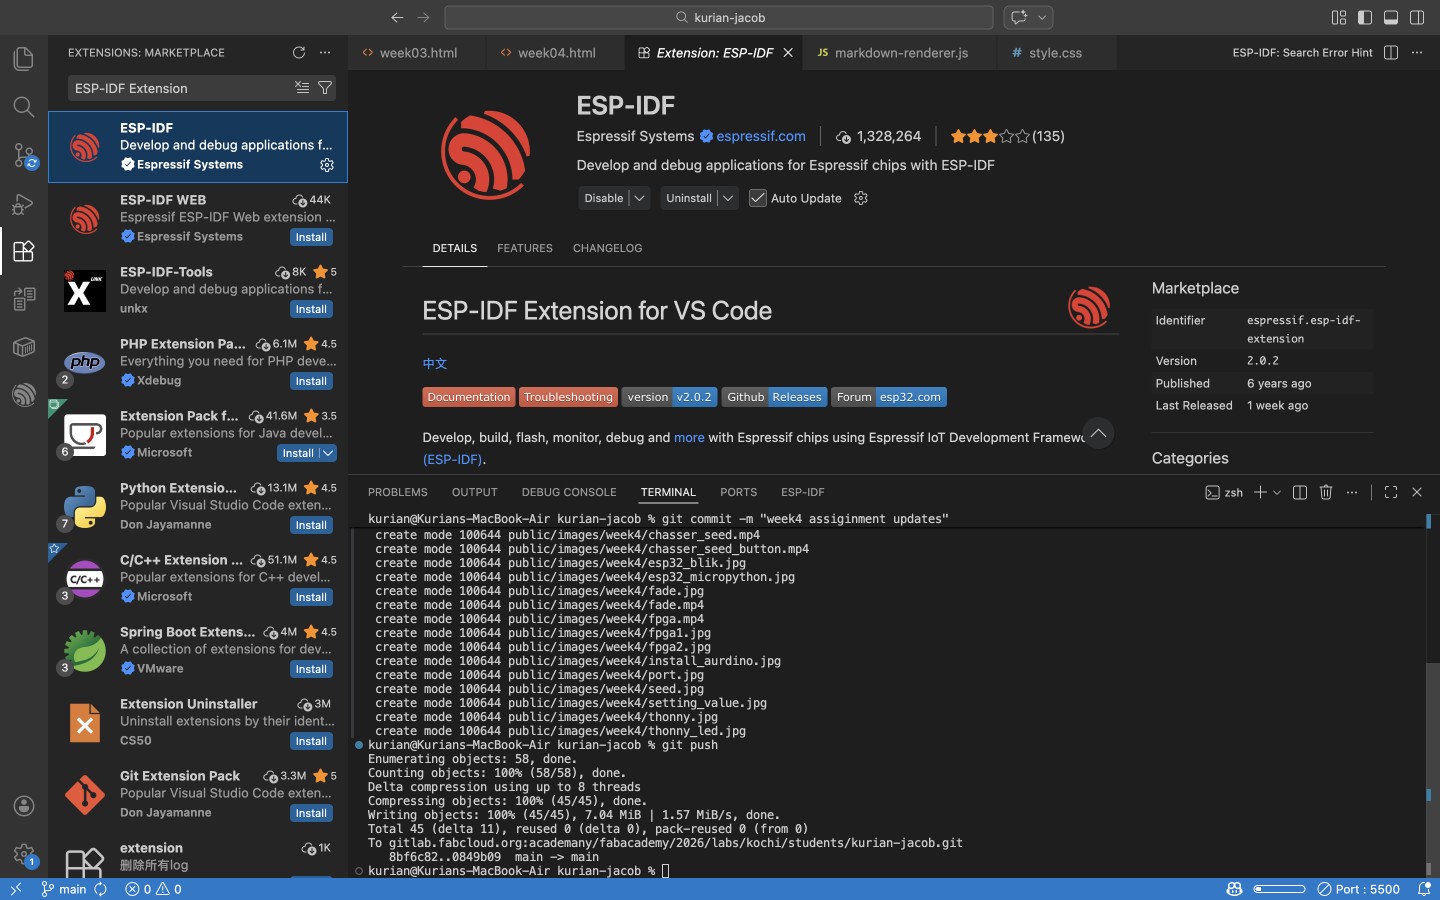Open the Explorer view in the activity bar
The image size is (1440, 900).
[x=24, y=59]
